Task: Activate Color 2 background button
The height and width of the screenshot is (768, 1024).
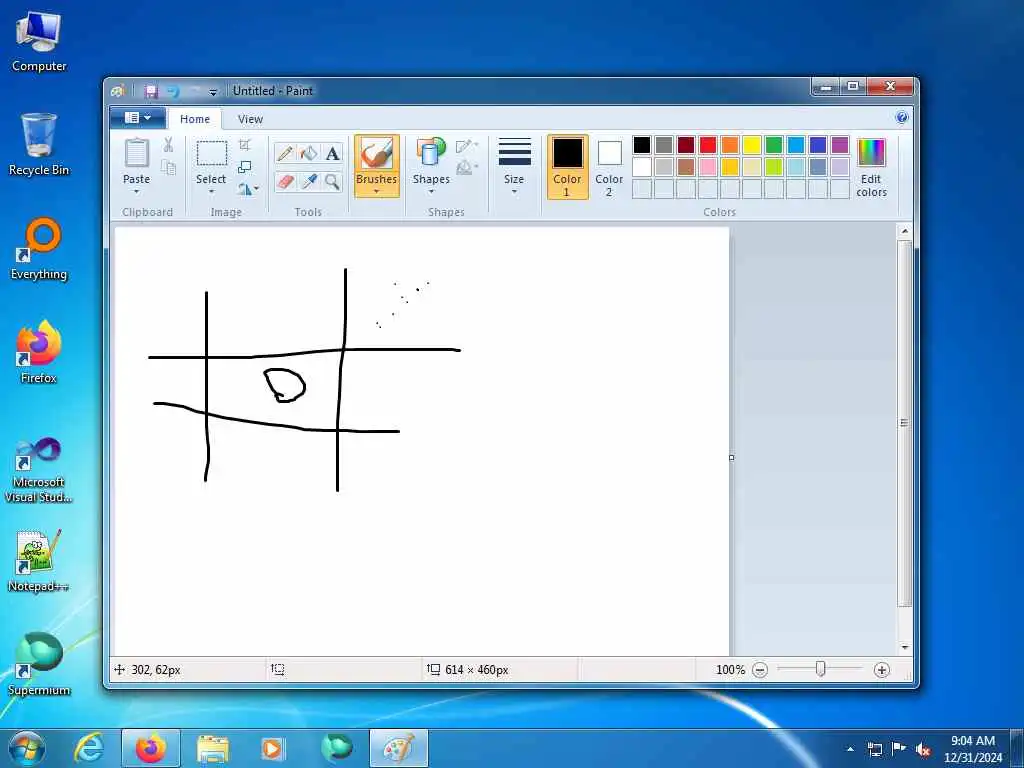Action: (609, 167)
